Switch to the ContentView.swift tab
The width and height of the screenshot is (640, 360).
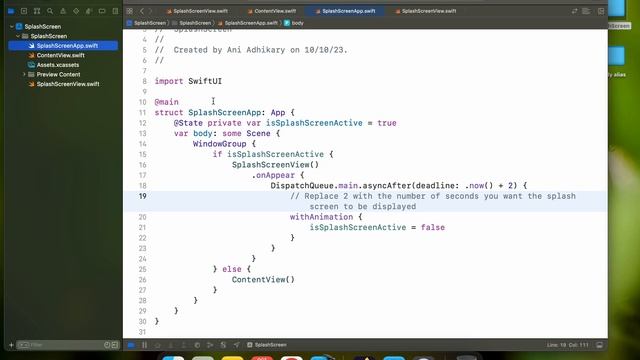point(271,11)
